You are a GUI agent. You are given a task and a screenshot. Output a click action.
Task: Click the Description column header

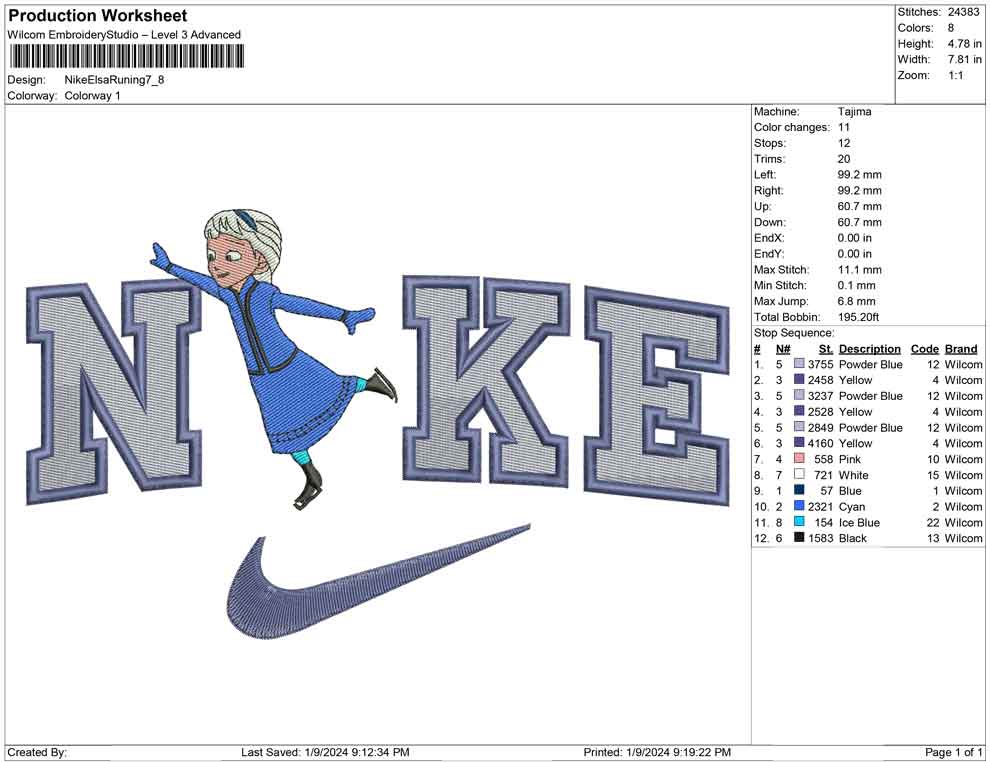[x=869, y=349]
